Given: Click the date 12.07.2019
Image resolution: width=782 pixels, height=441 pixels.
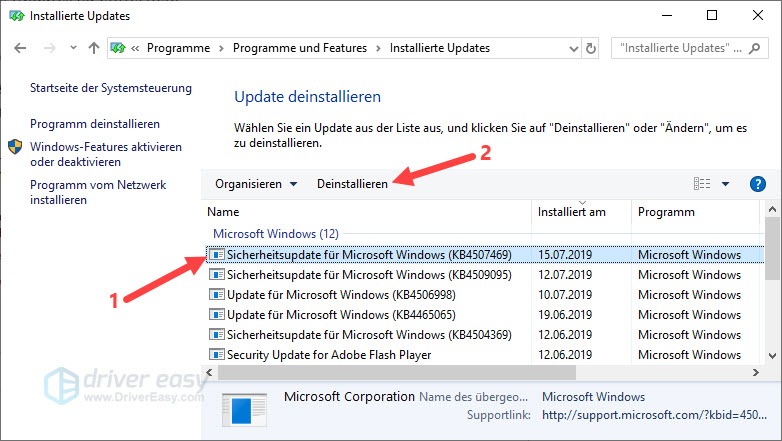Looking at the screenshot, I should point(565,275).
